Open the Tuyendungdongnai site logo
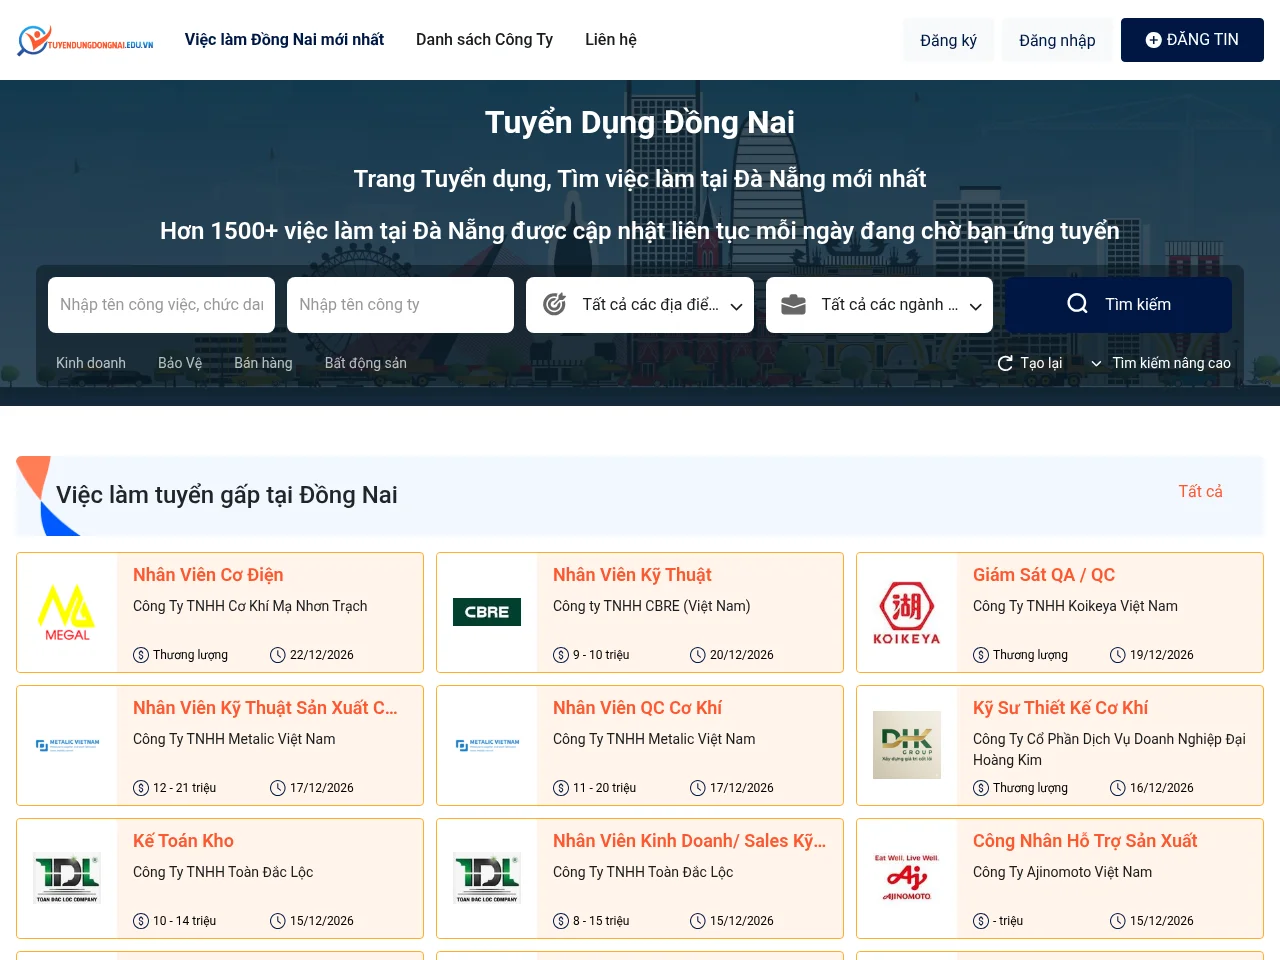The width and height of the screenshot is (1280, 960). 85,40
